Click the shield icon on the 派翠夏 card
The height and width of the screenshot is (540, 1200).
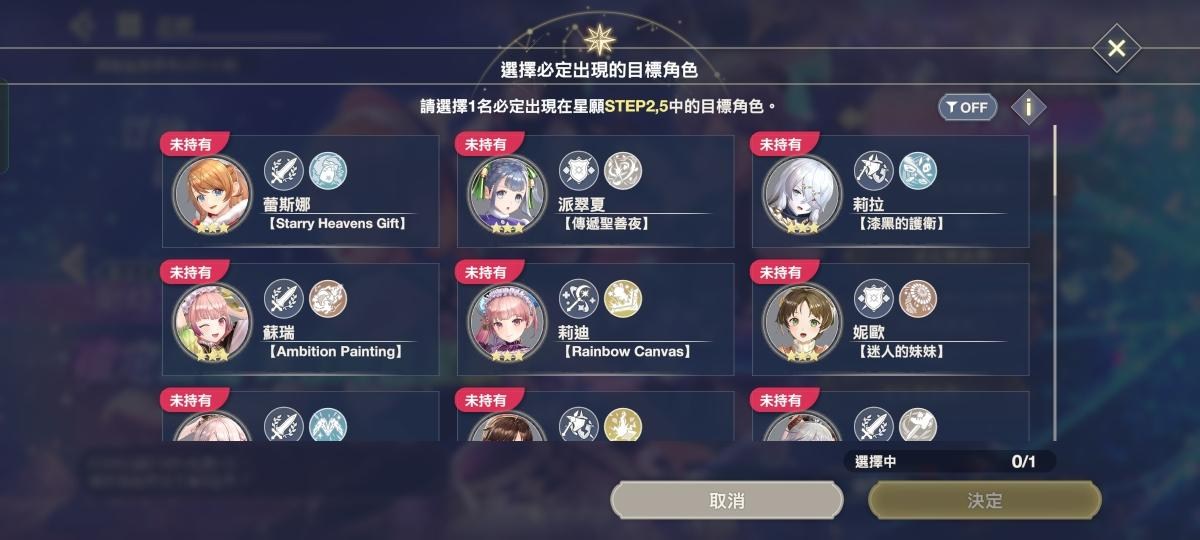coord(577,170)
